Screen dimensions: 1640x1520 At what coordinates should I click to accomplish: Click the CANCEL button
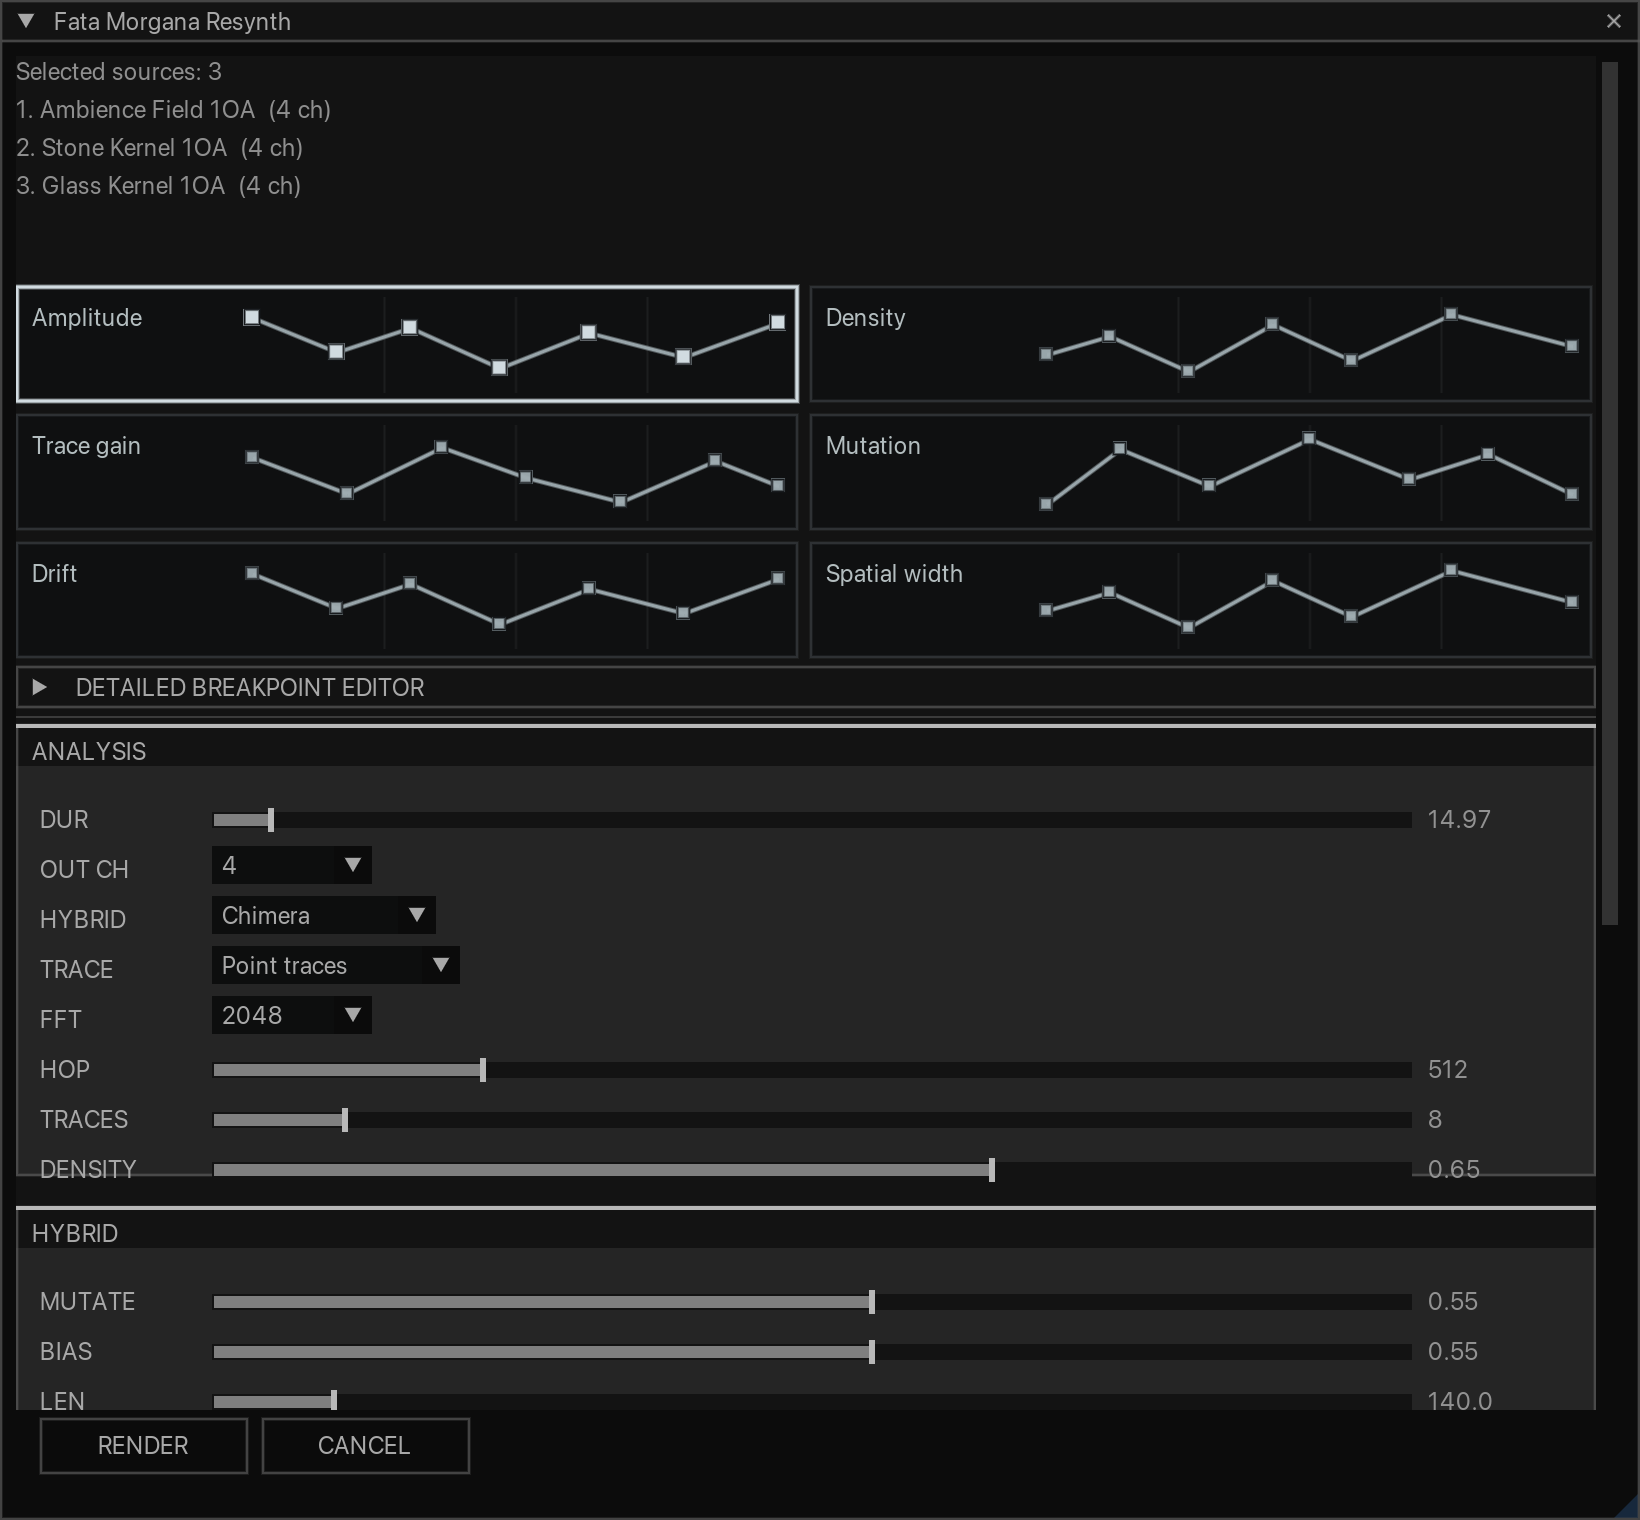[x=365, y=1445]
